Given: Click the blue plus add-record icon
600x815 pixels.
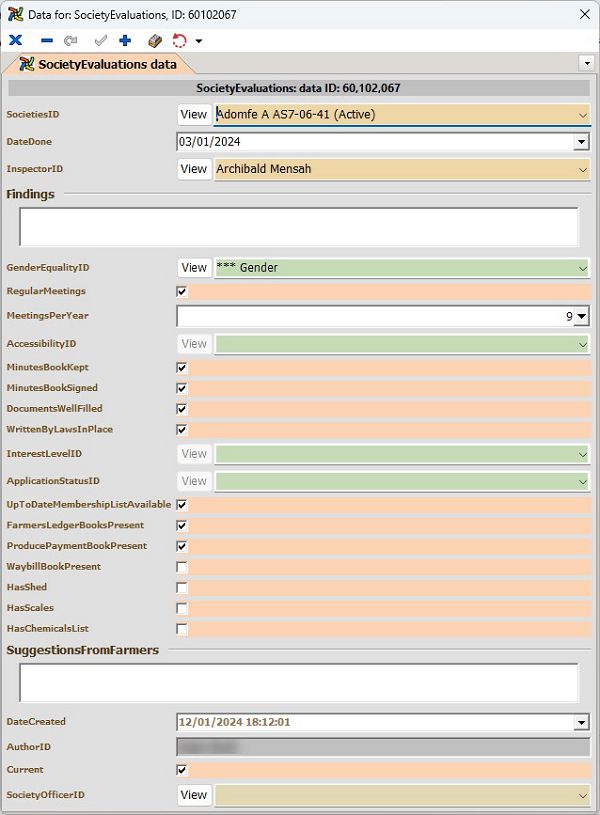Looking at the screenshot, I should (x=125, y=40).
